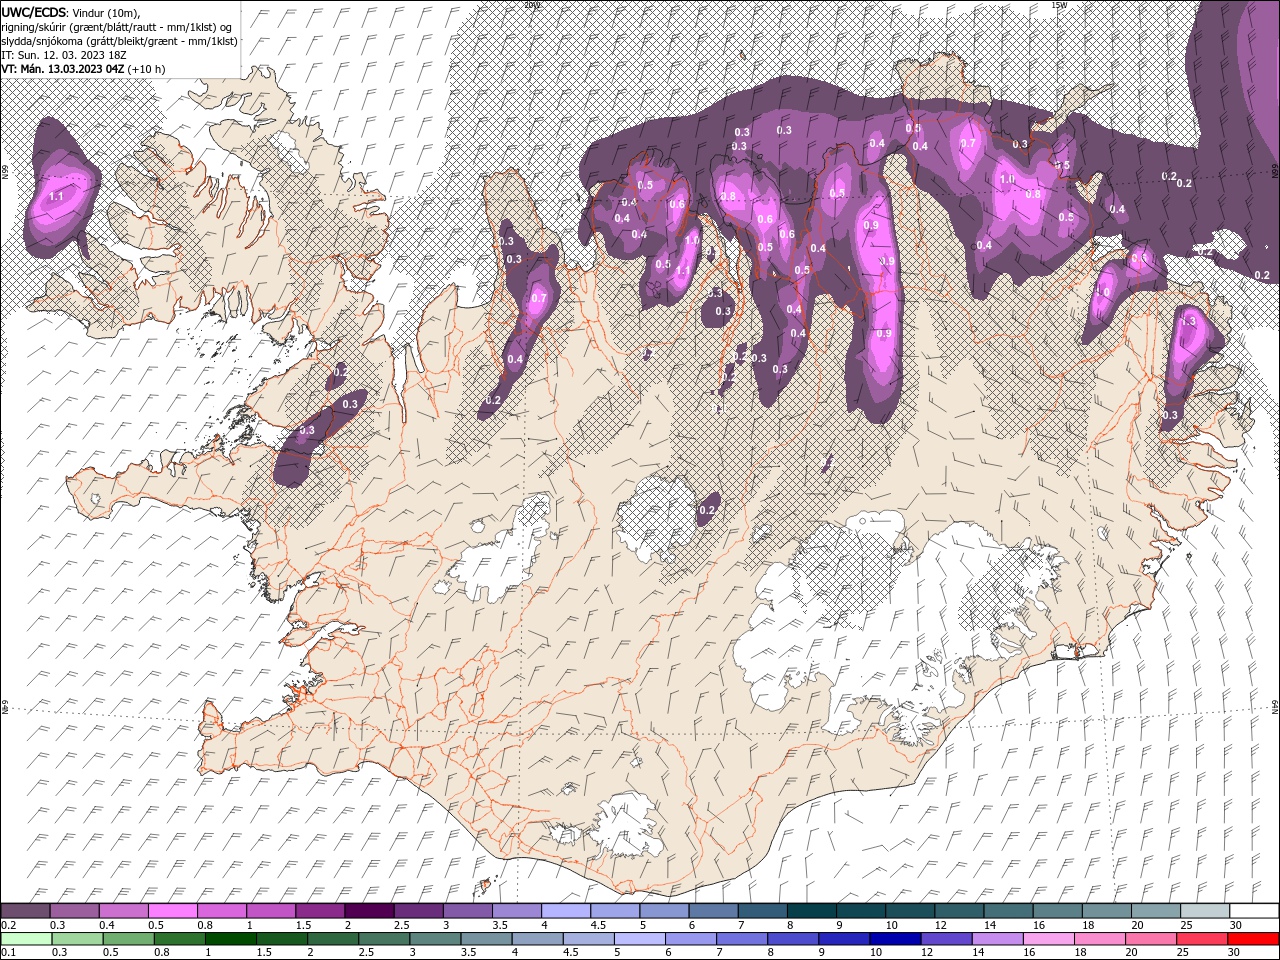This screenshot has width=1280, height=960.
Task: Pick the white snow swatch at 30
Action: 1254,911
